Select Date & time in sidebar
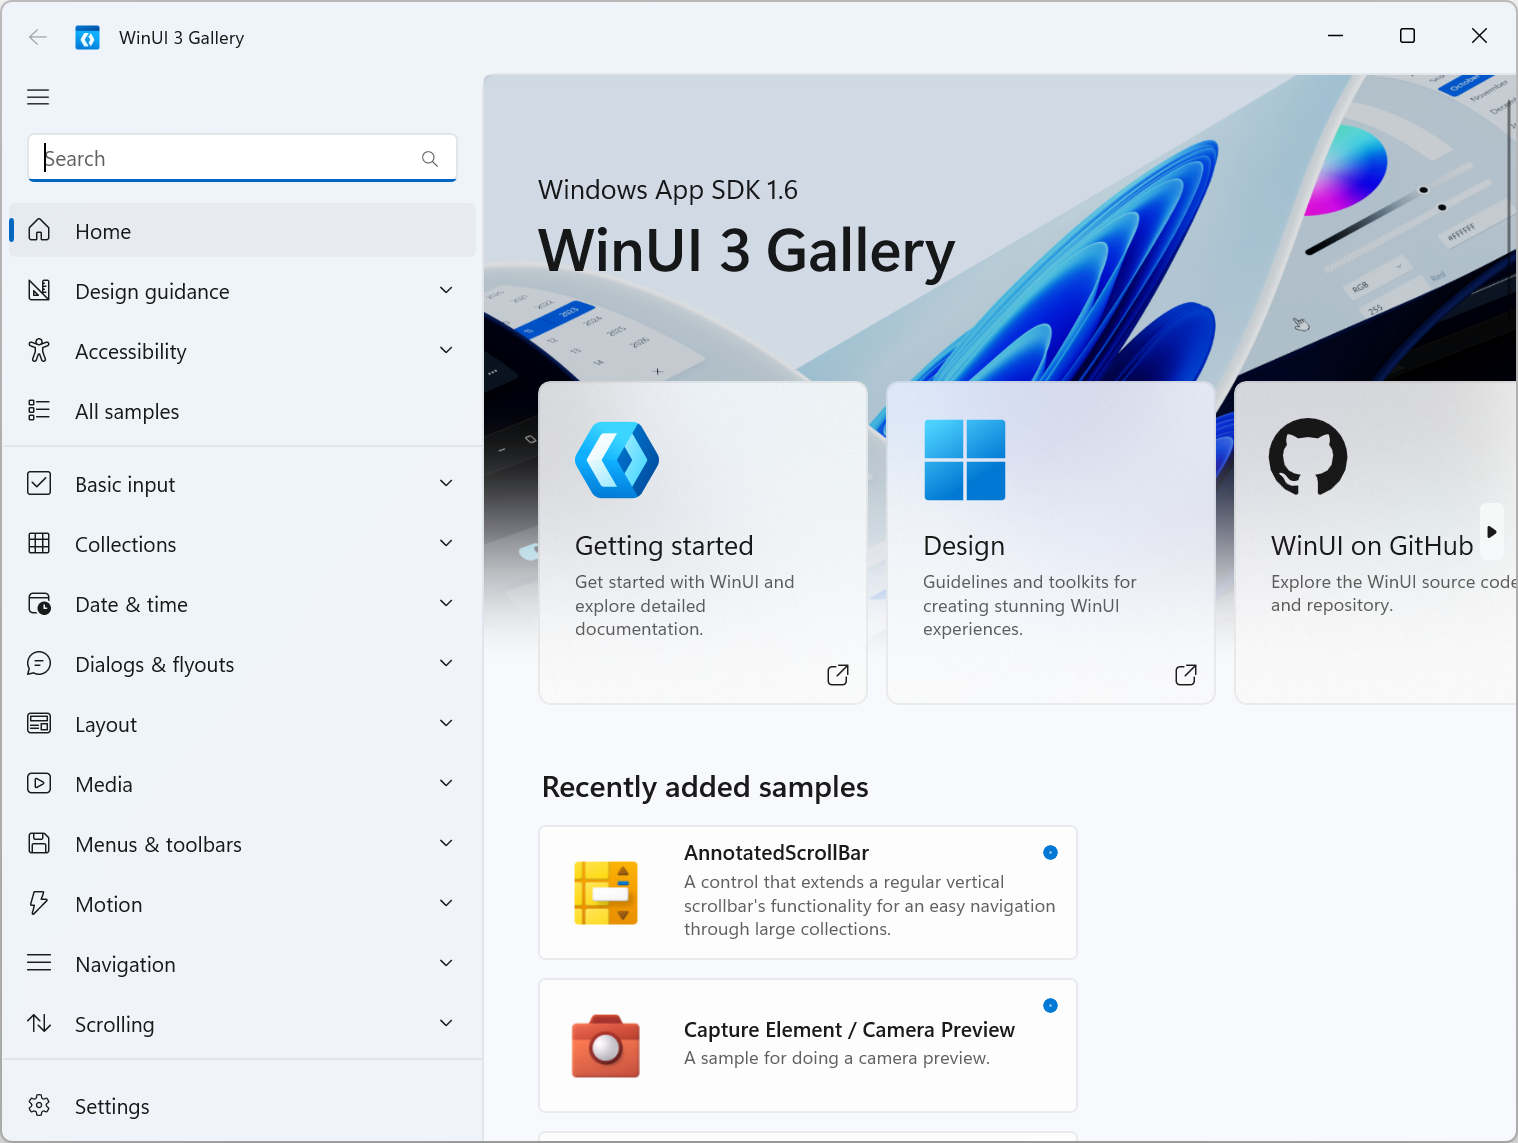The width and height of the screenshot is (1518, 1143). pos(131,604)
